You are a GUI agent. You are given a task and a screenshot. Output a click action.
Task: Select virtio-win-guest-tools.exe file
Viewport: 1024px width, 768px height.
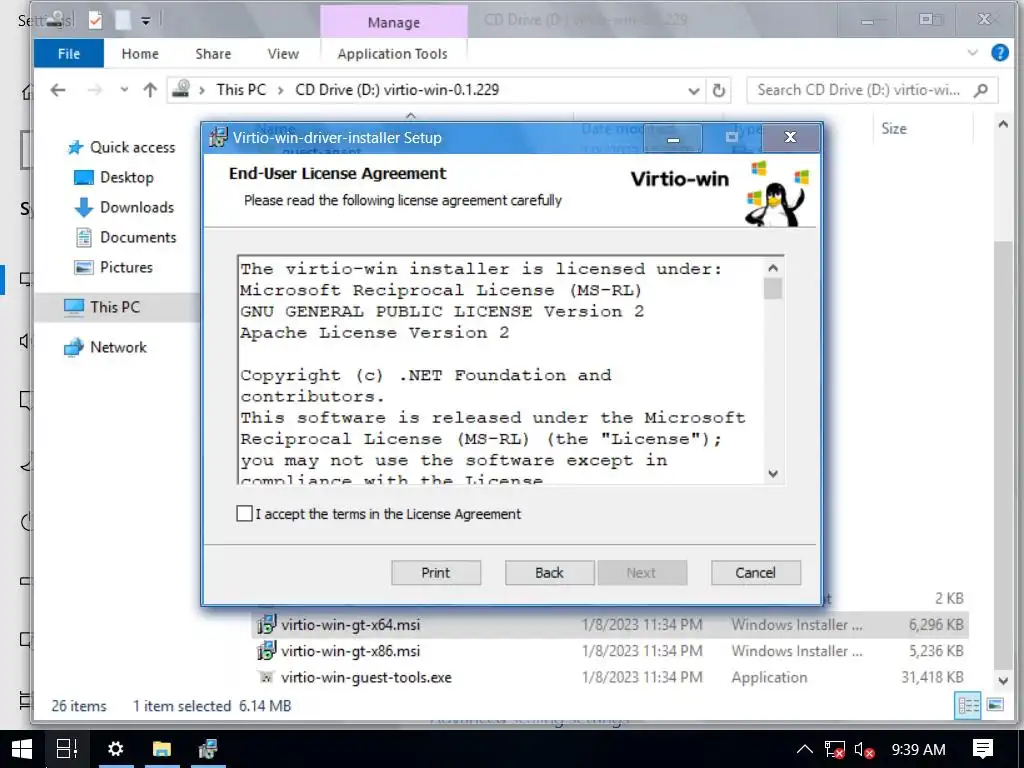366,678
